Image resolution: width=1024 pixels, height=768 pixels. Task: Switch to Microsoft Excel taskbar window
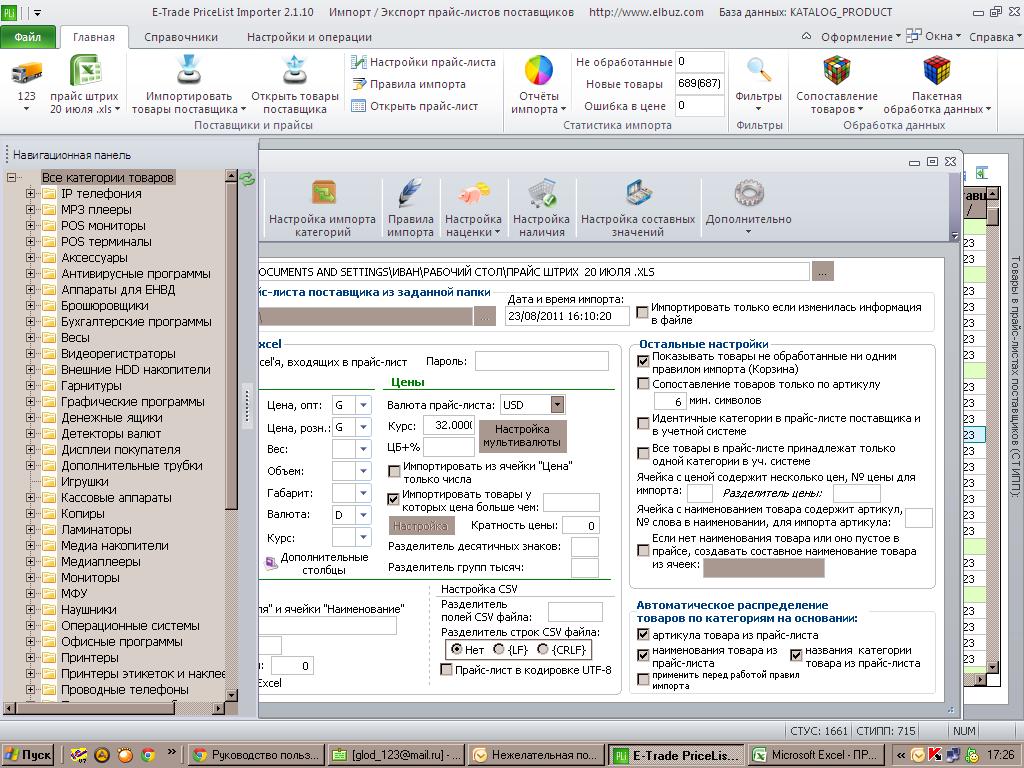818,755
